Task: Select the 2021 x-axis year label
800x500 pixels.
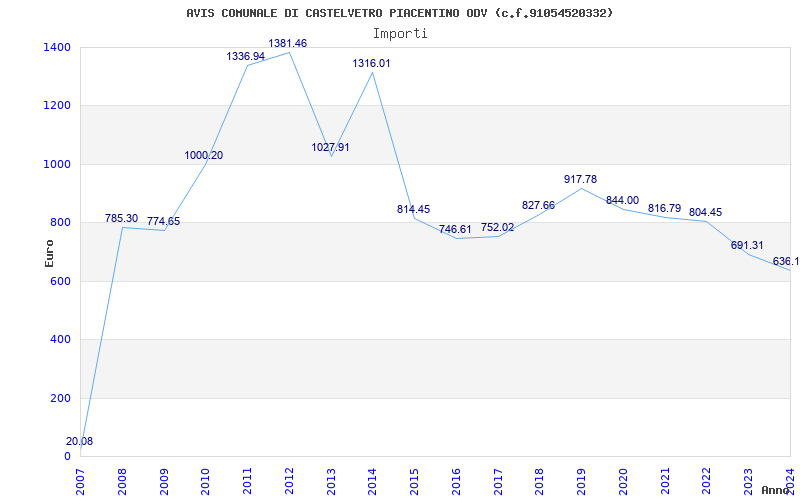Action: pos(665,481)
